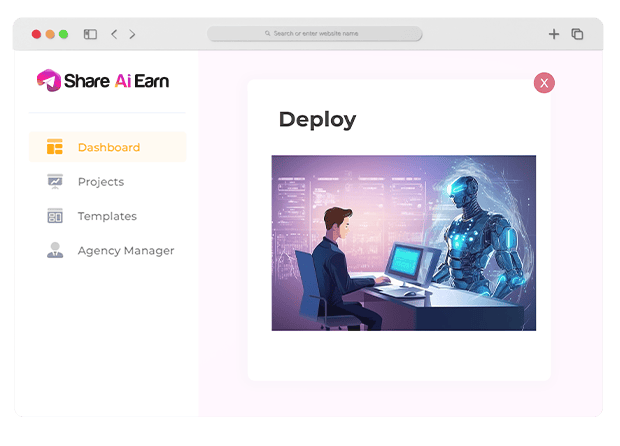
Task: Open a new tab with the plus icon
Action: coord(554,34)
